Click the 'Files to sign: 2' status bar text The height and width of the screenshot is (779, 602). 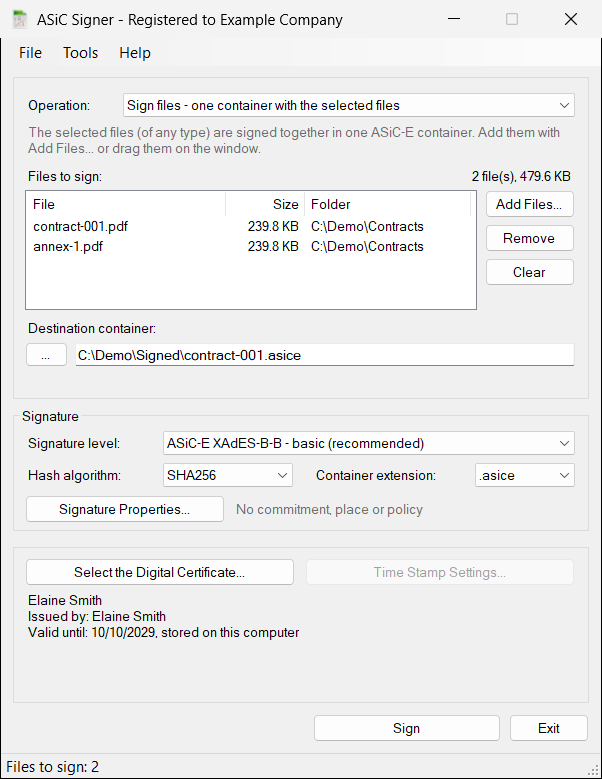coord(53,767)
